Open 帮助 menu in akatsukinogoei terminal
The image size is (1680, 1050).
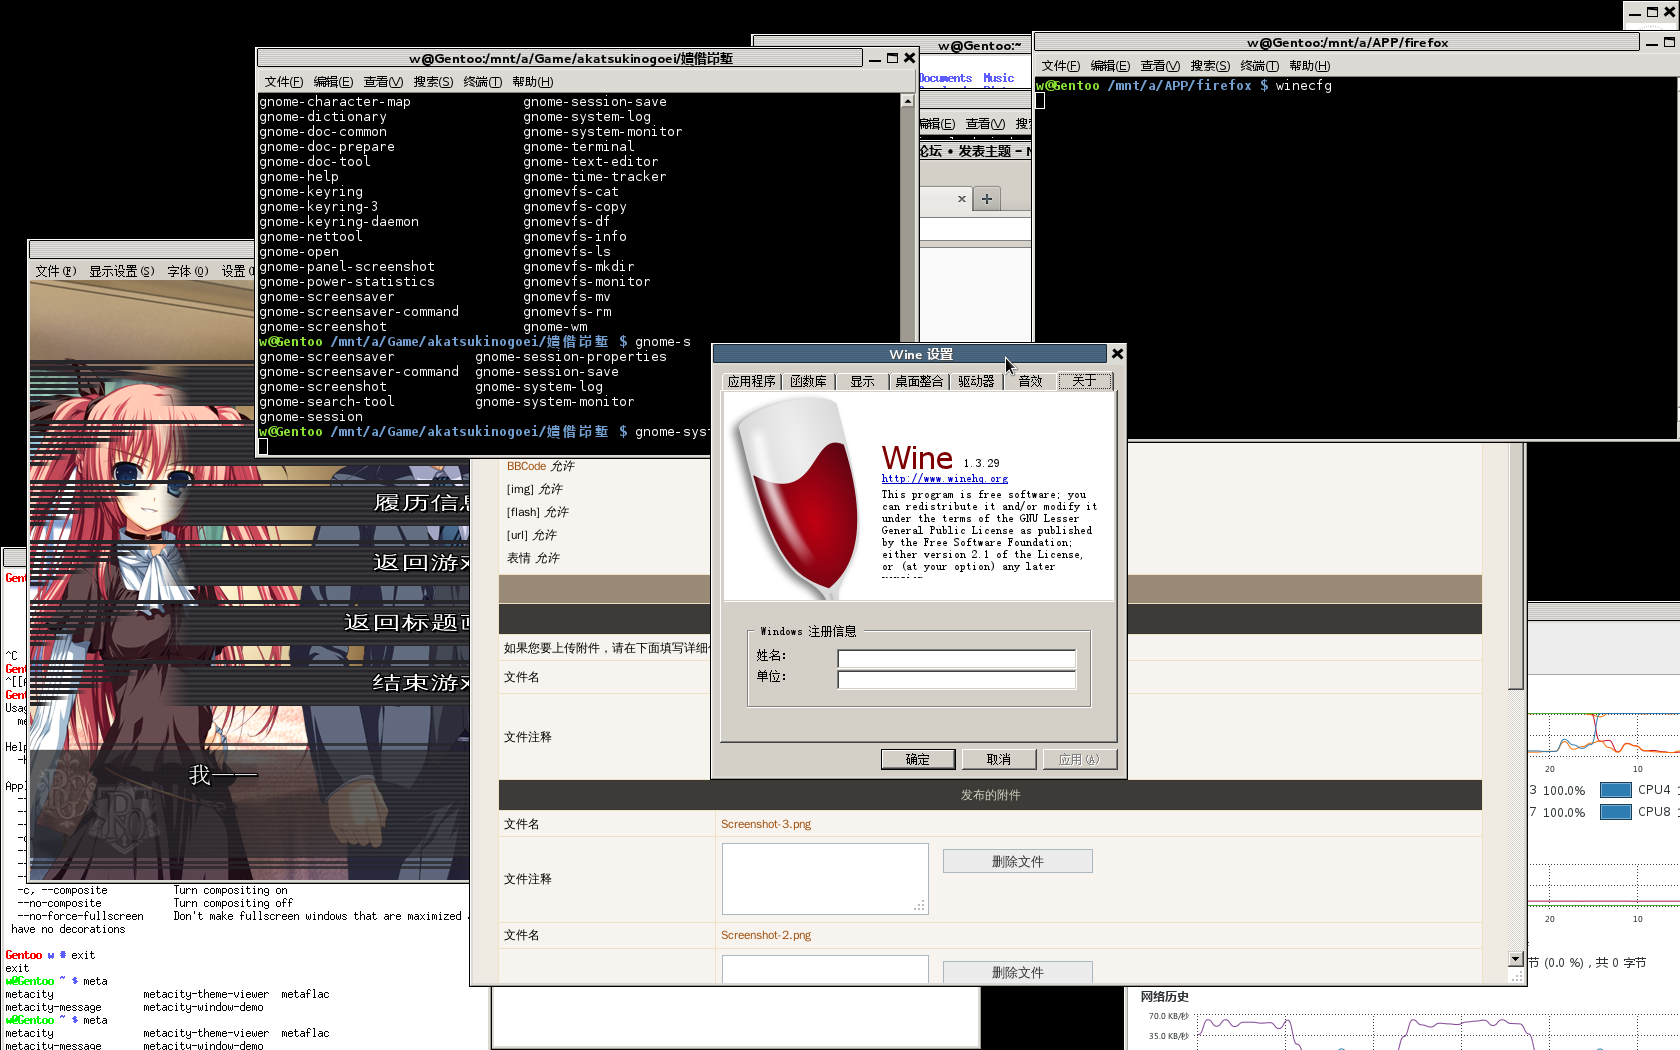tap(532, 82)
